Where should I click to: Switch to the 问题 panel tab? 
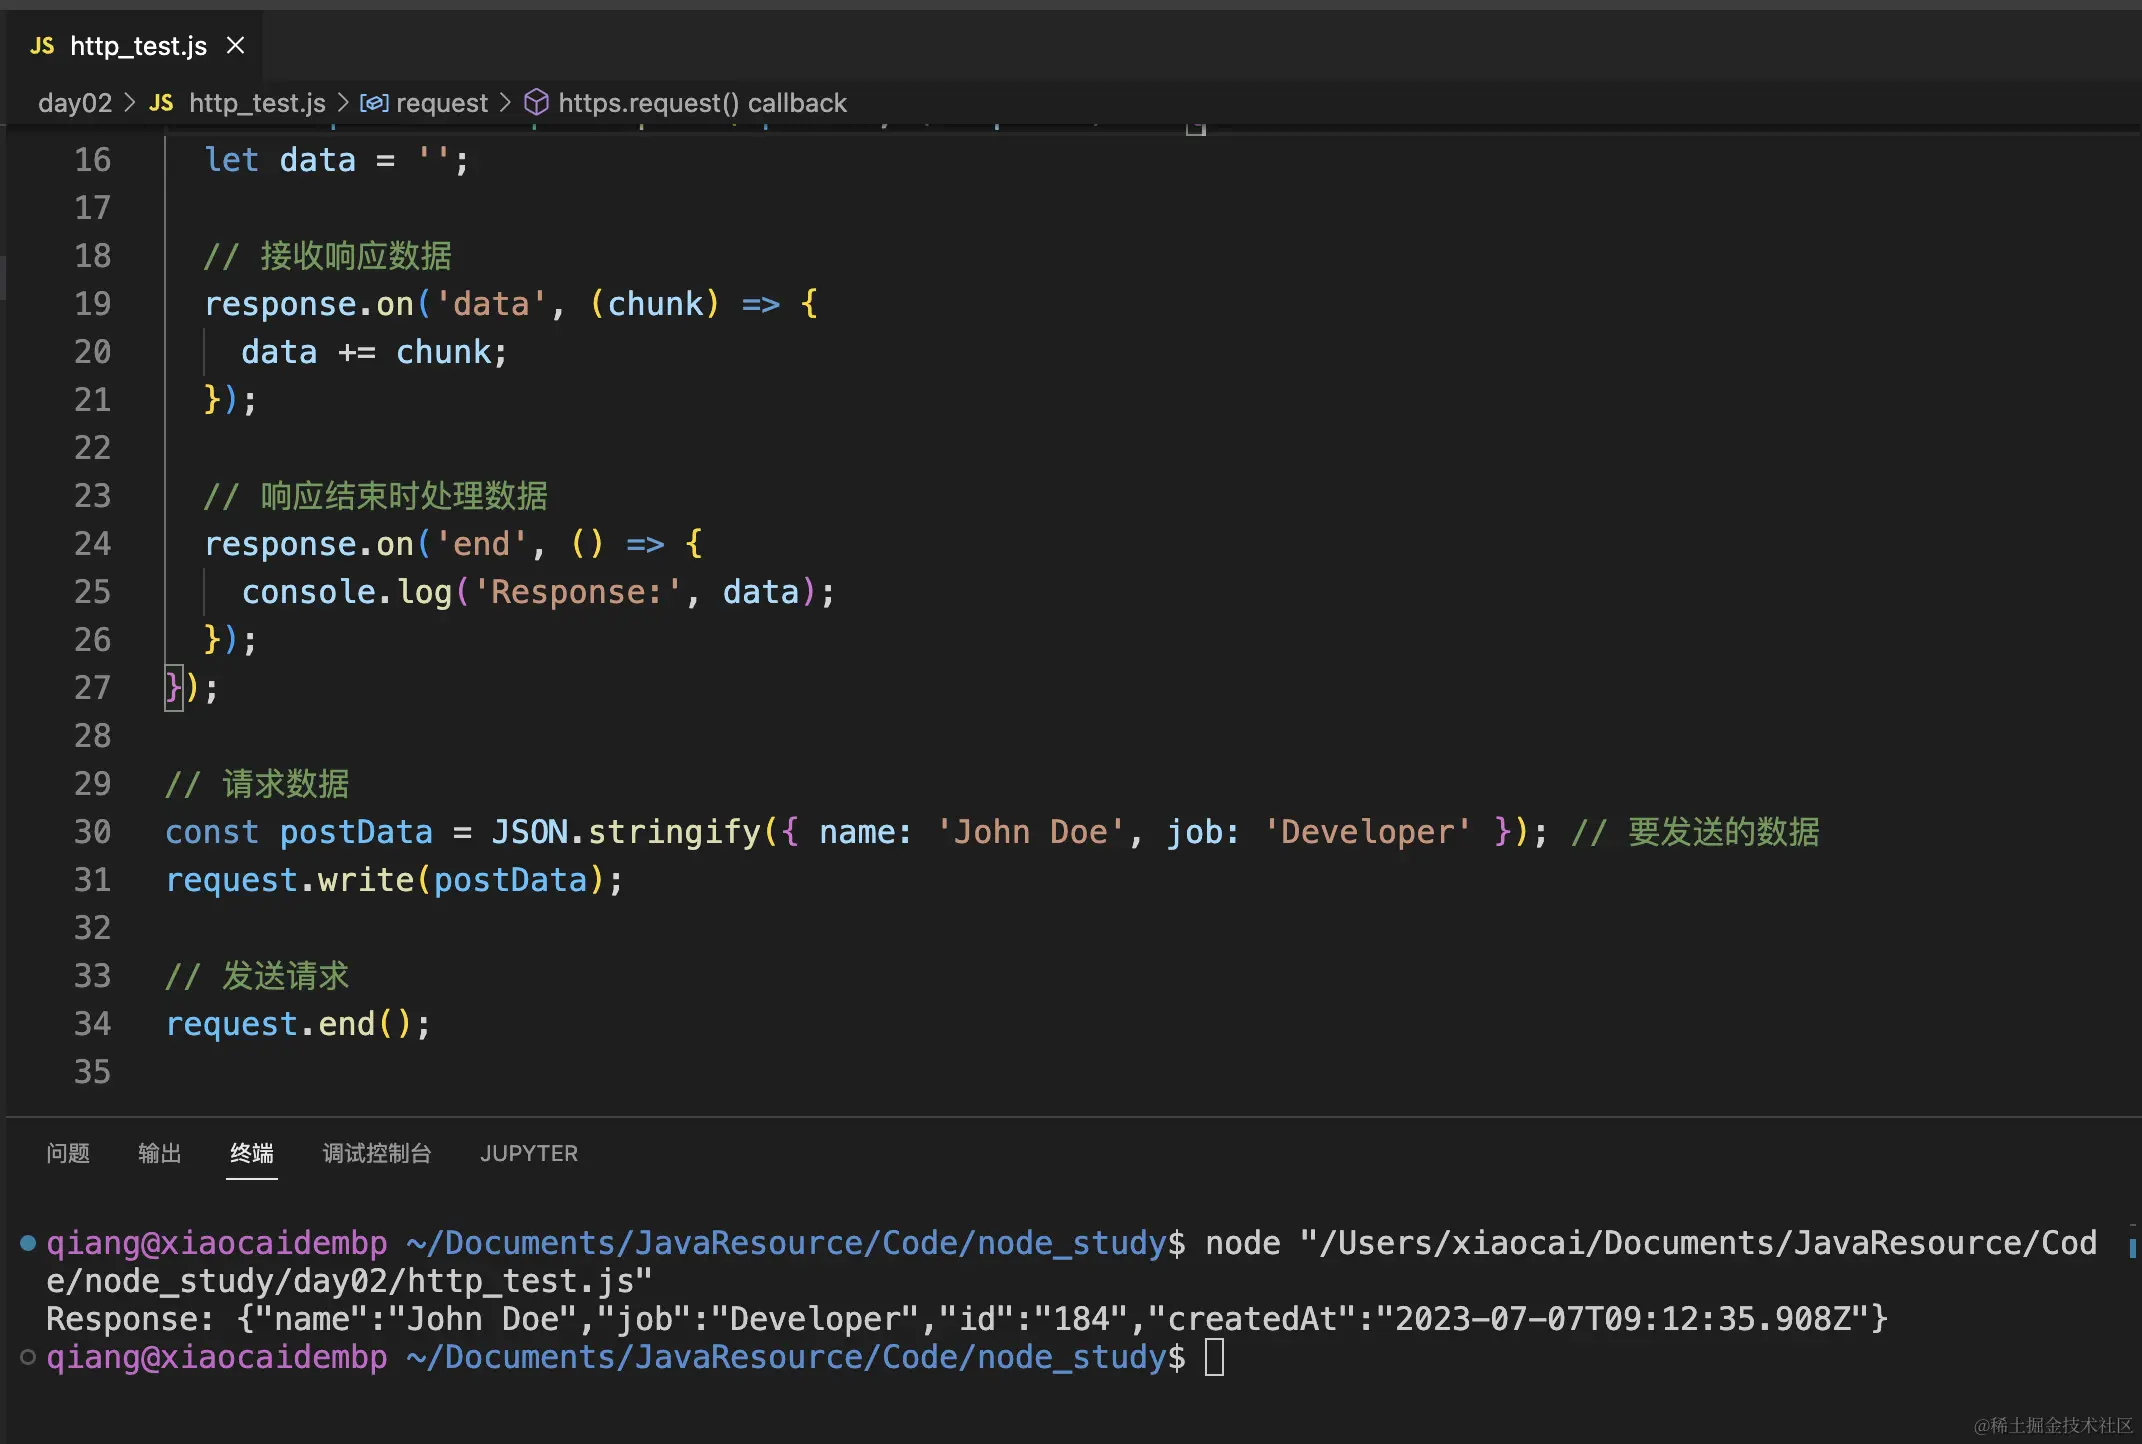pyautogui.click(x=68, y=1153)
